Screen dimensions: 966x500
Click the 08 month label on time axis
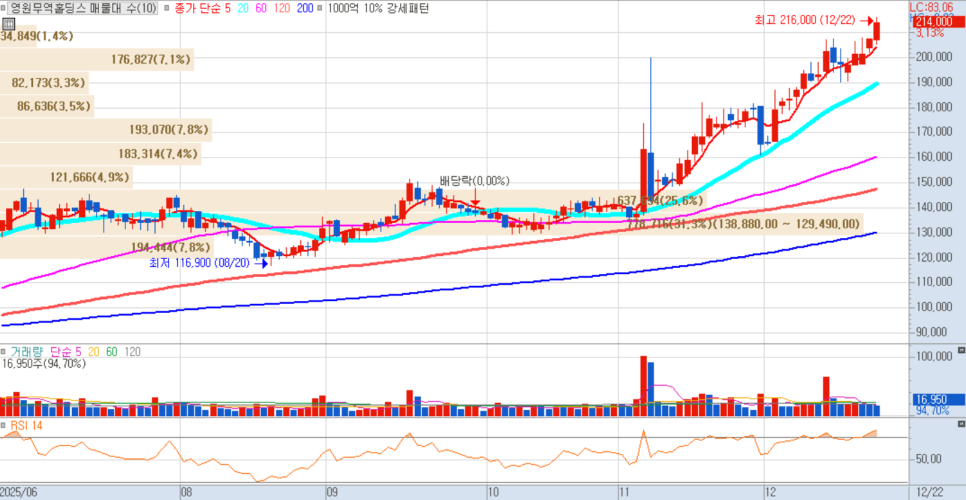click(186, 492)
